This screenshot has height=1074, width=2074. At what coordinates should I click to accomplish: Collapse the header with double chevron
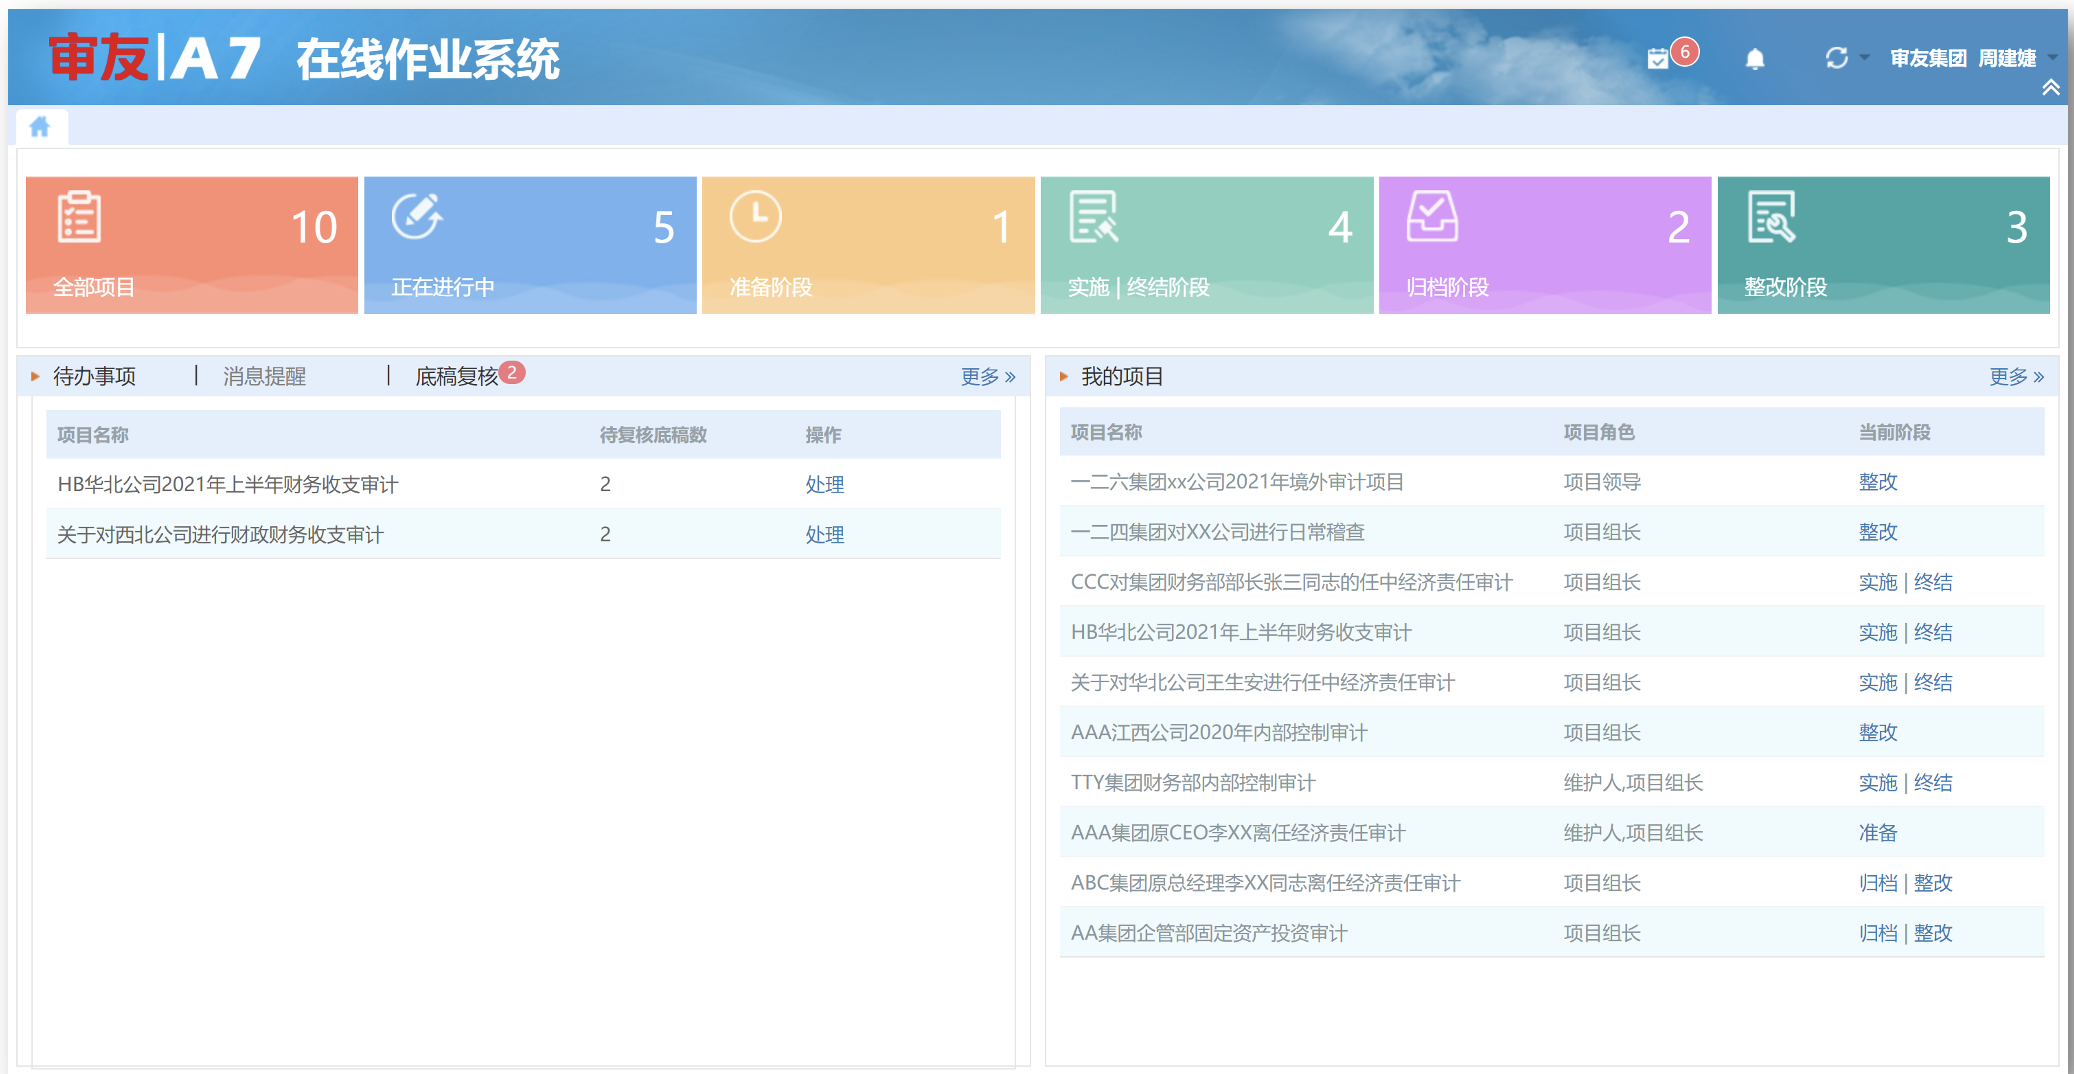[x=2050, y=88]
